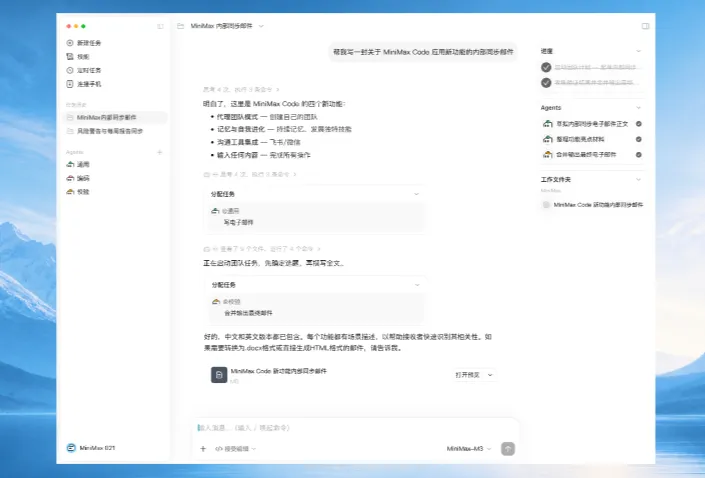
Task: Click the green agent icon in first 分配任务 card
Action: pyautogui.click(x=215, y=211)
